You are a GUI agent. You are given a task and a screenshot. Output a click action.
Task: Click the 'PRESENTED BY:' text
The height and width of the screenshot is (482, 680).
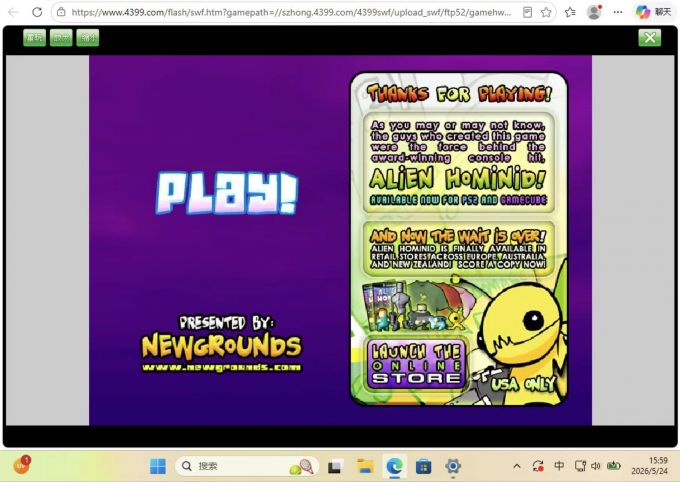[x=227, y=322]
